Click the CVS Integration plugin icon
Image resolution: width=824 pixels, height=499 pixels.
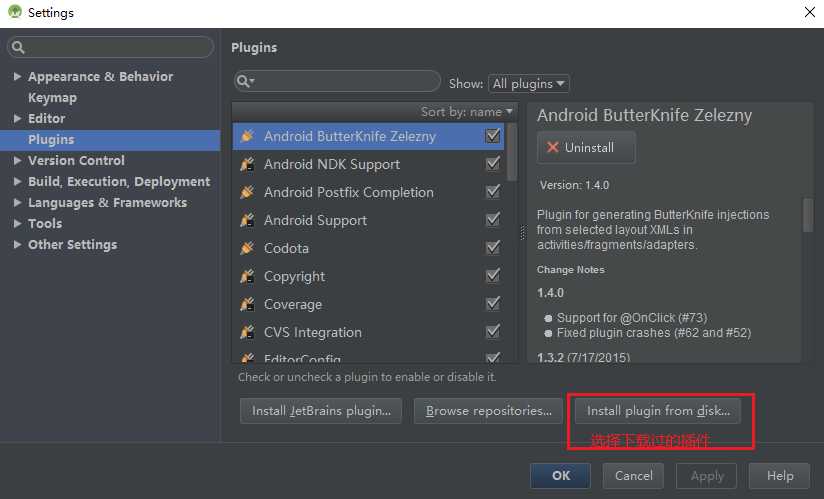(x=247, y=332)
